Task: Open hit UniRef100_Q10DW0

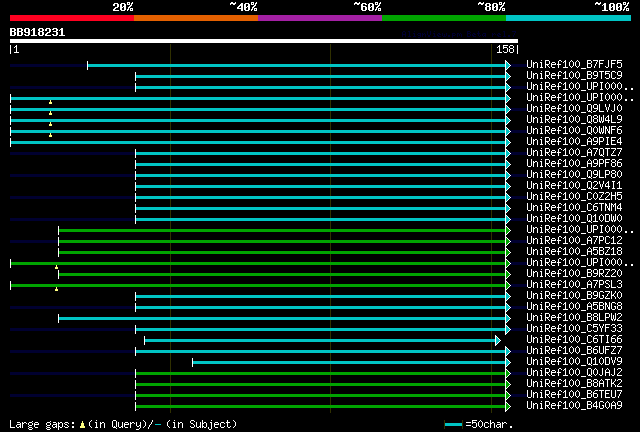Action: [574, 219]
